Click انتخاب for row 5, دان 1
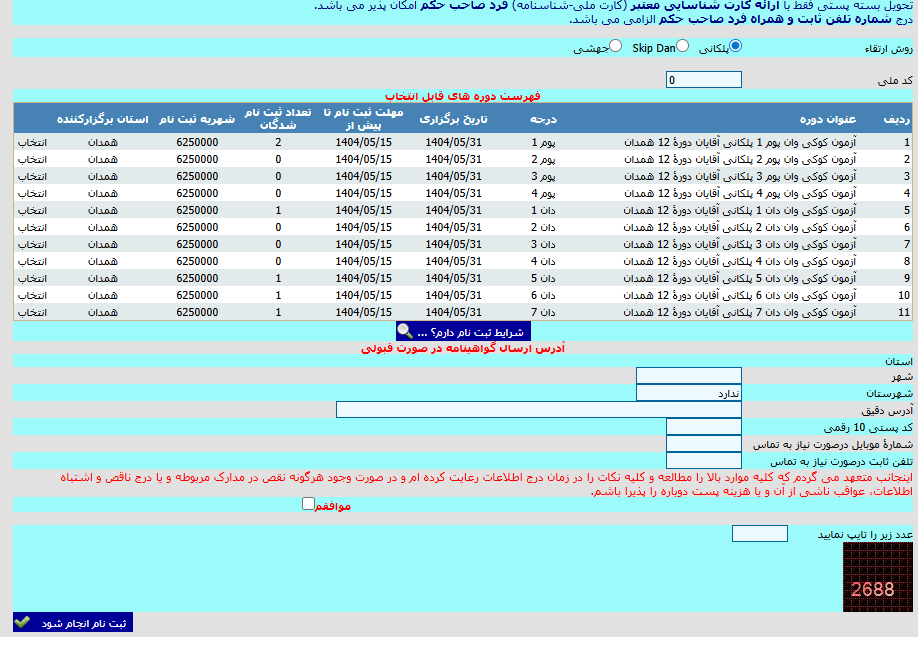 [x=32, y=210]
